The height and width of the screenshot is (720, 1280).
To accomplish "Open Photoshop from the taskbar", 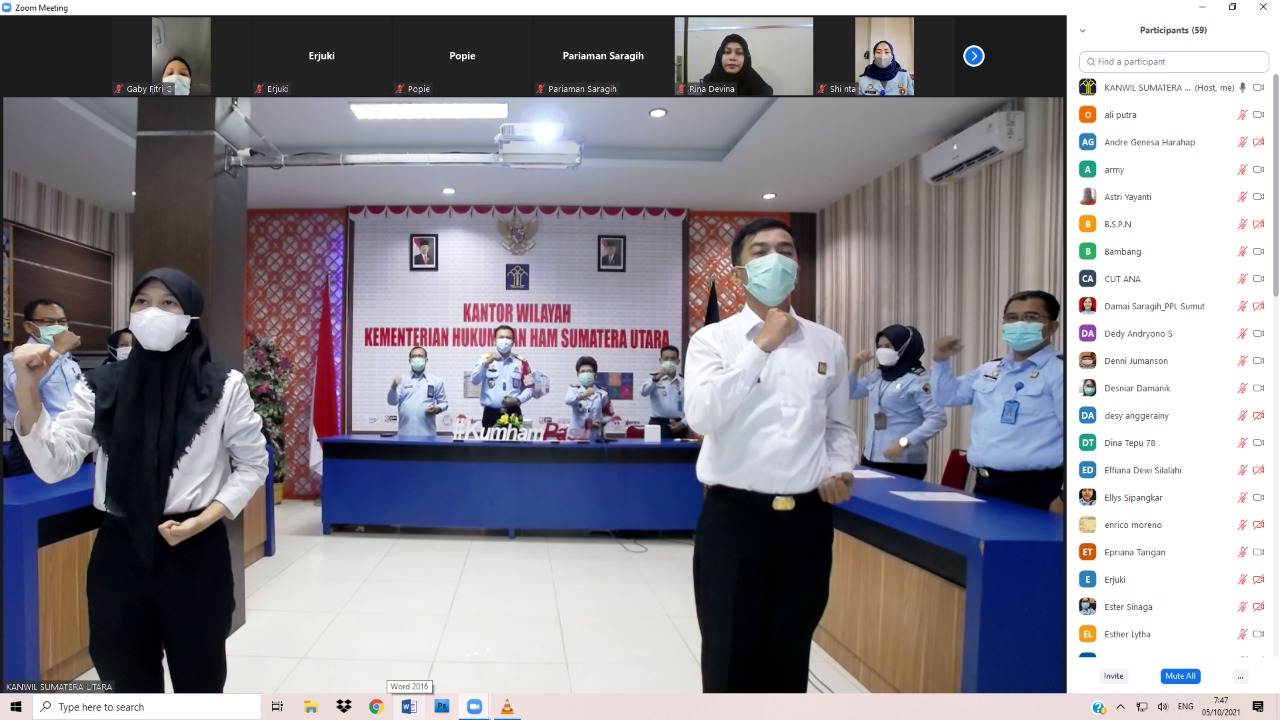I will [442, 707].
